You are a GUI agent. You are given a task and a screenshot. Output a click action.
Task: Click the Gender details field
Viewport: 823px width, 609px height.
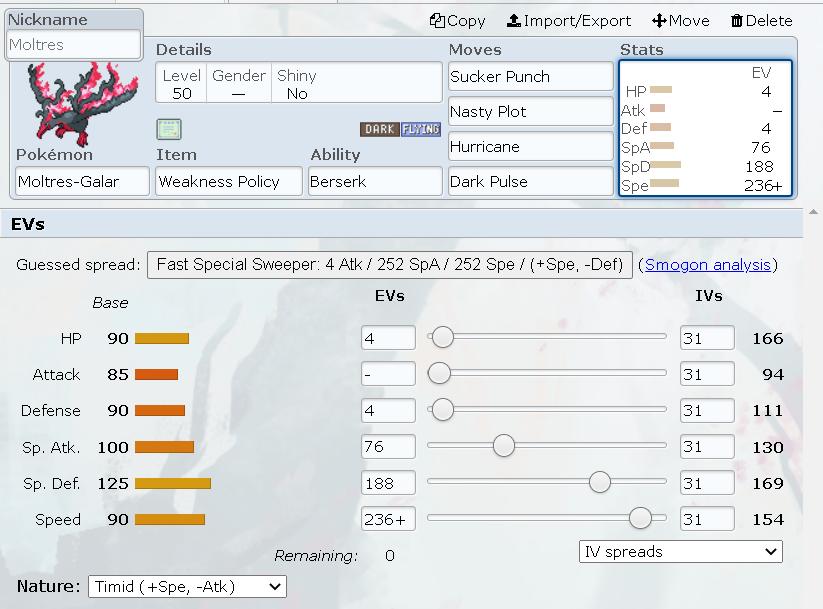[x=239, y=84]
